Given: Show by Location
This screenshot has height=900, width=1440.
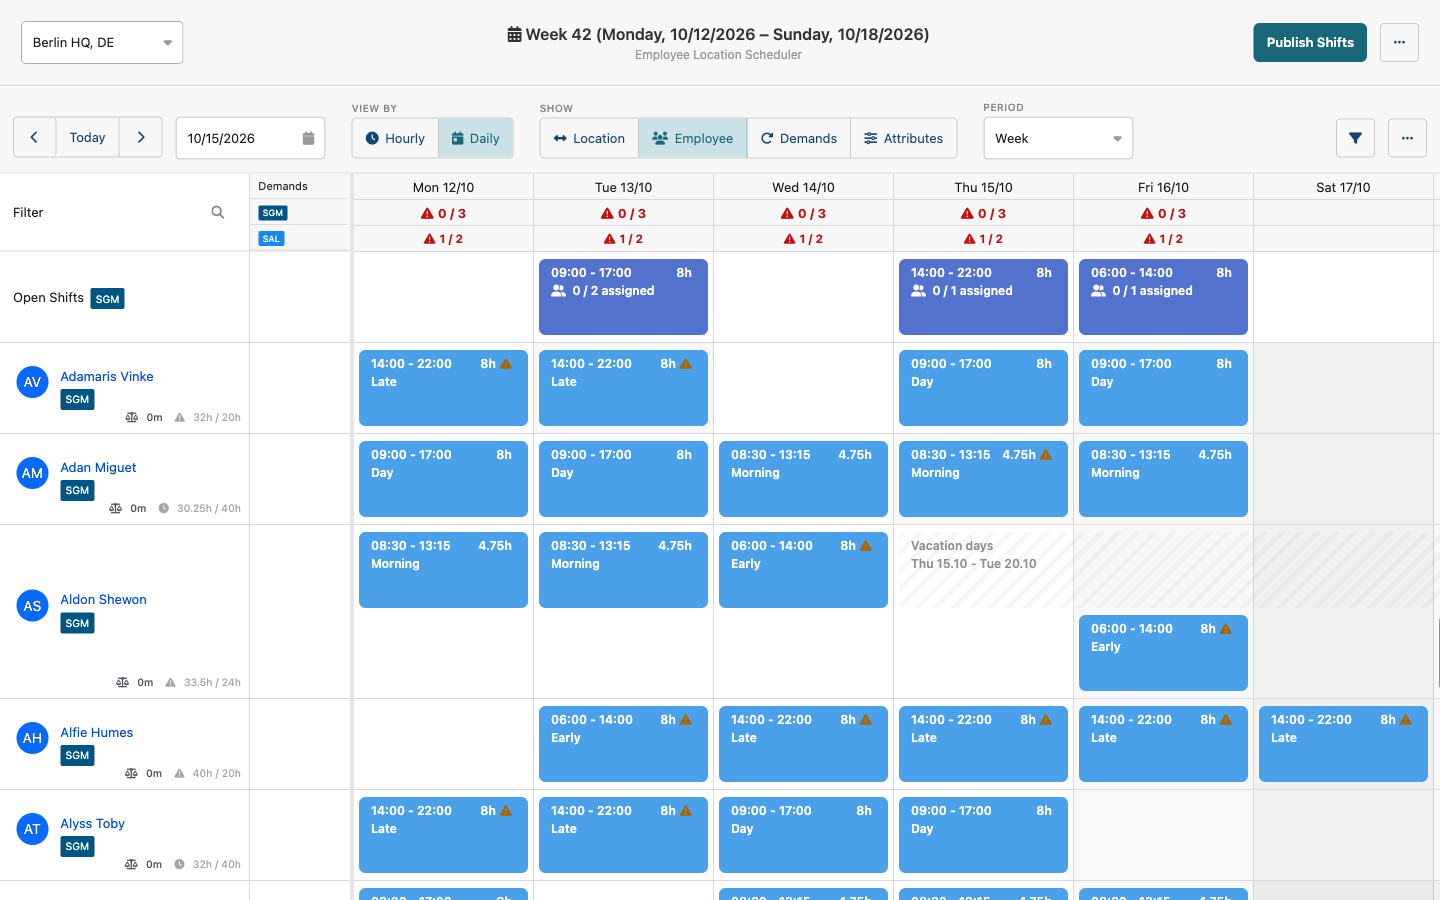Looking at the screenshot, I should point(589,138).
